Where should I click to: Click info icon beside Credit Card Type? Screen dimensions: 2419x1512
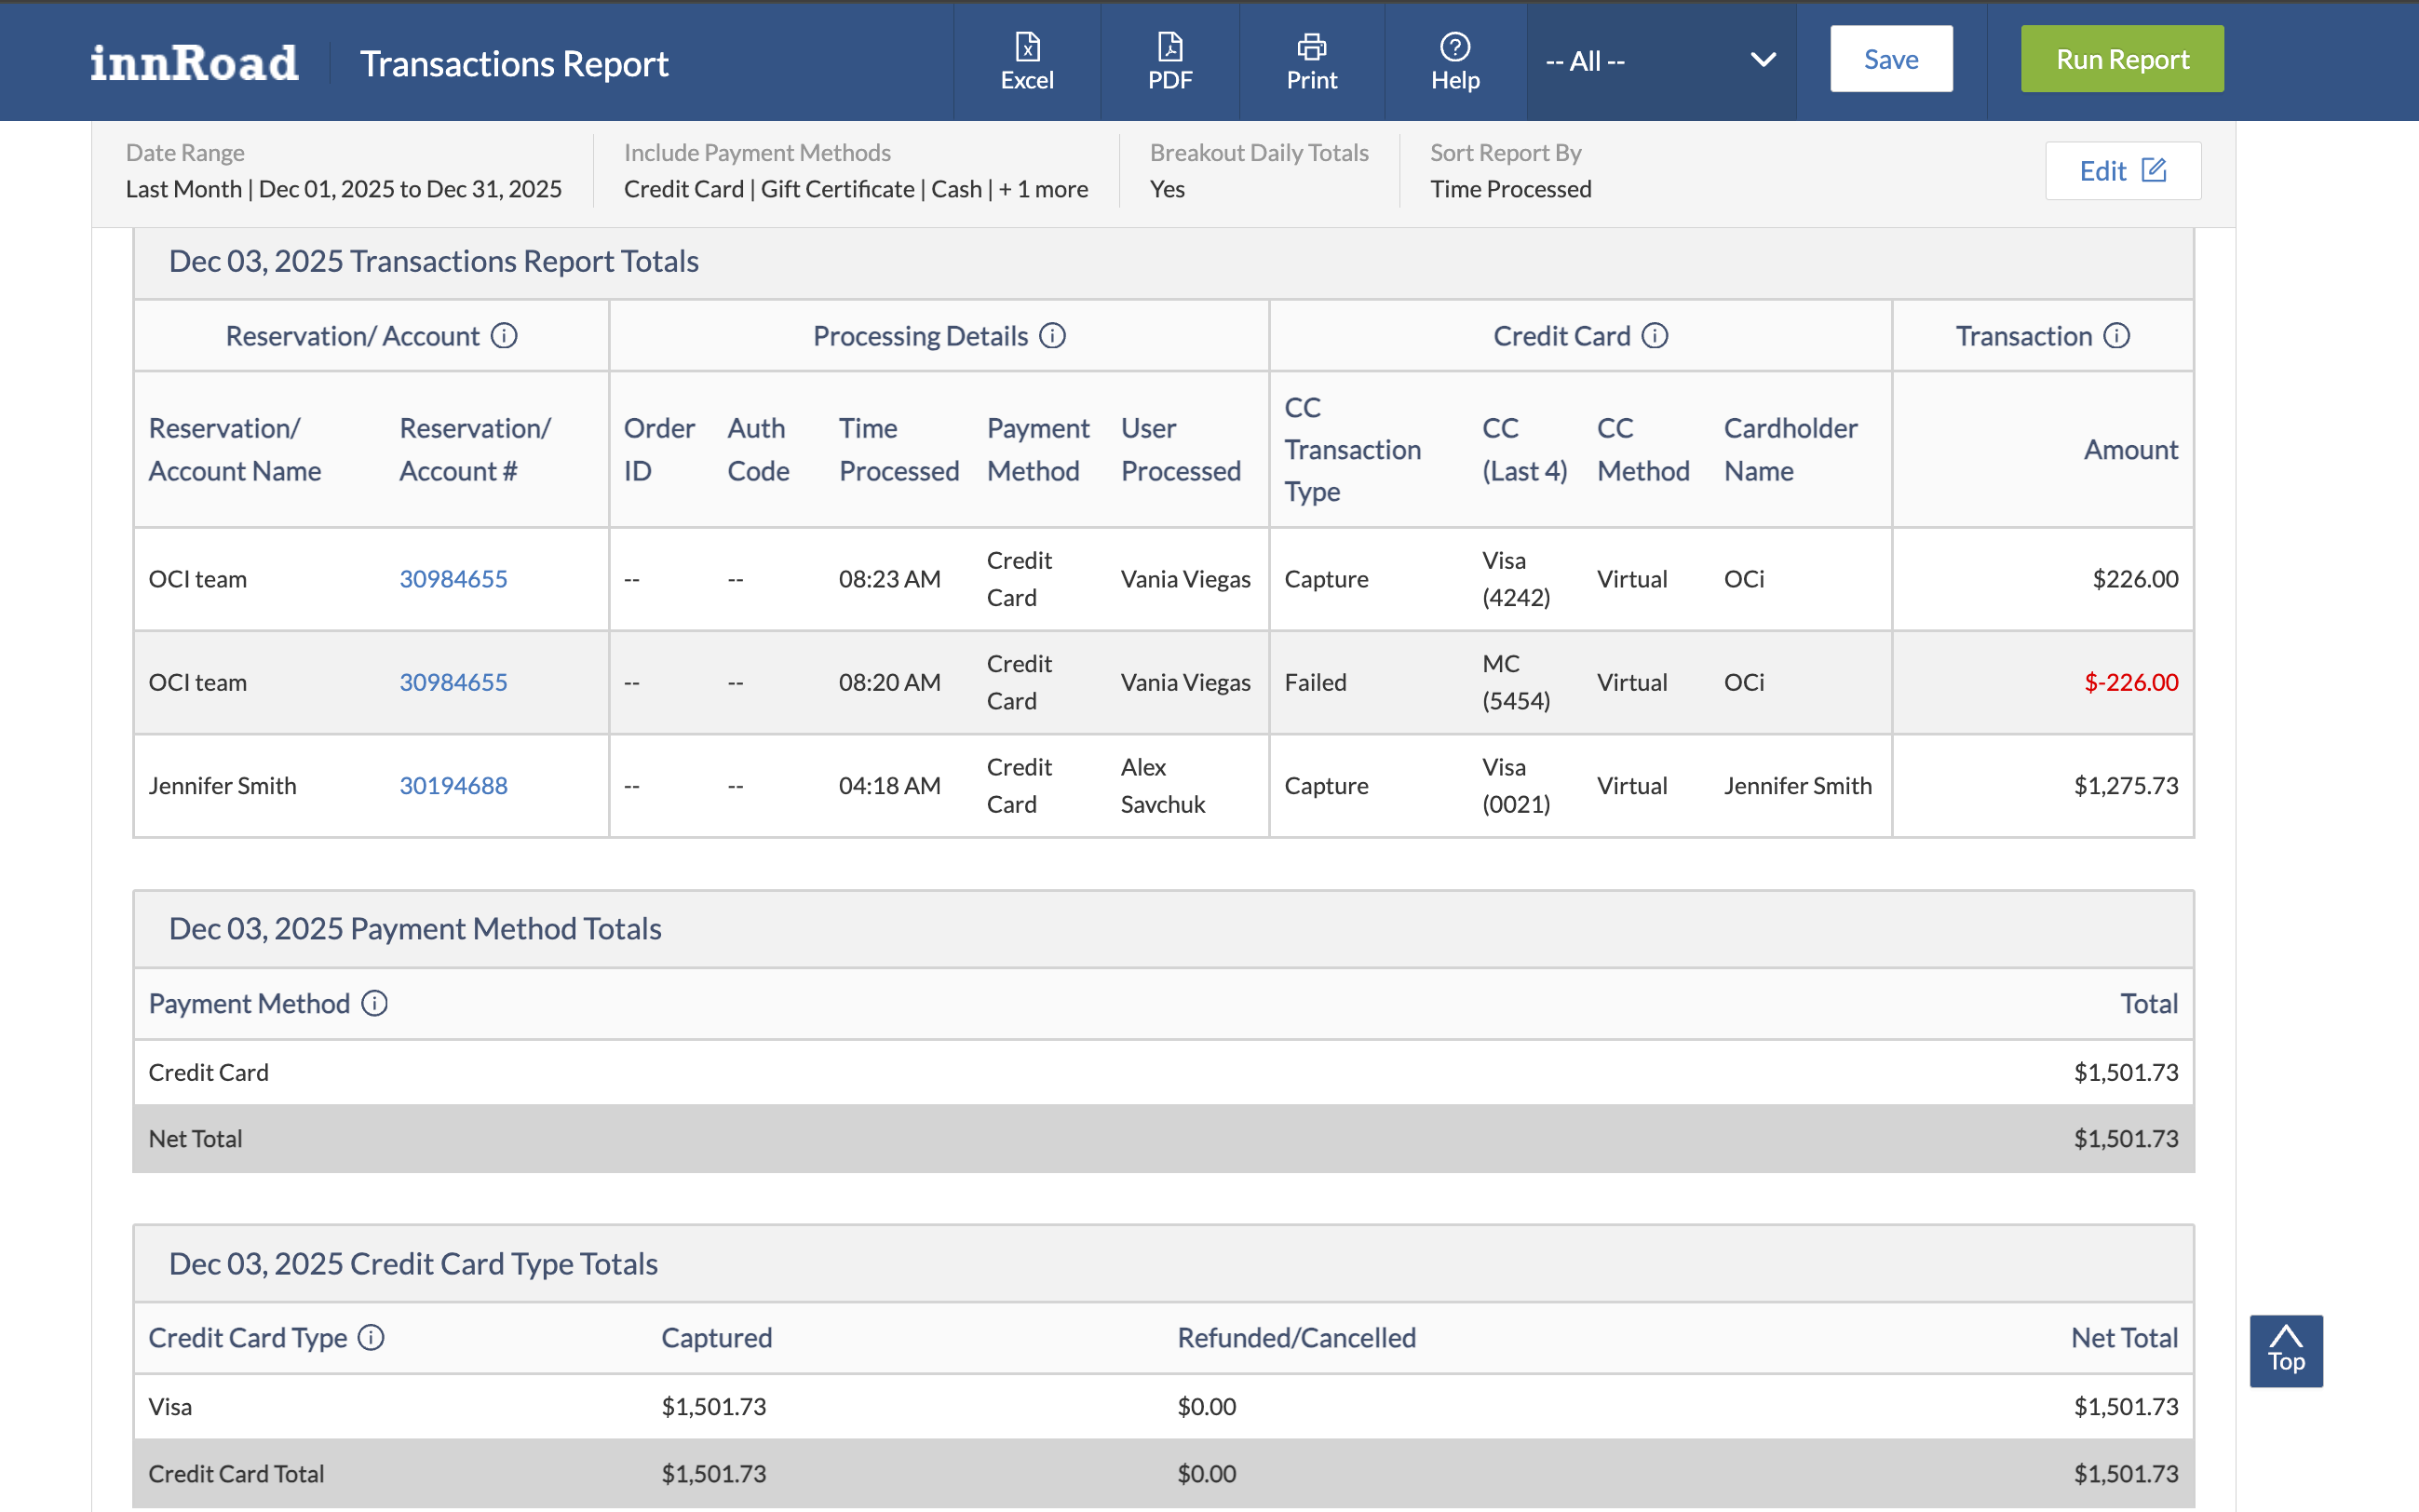371,1337
